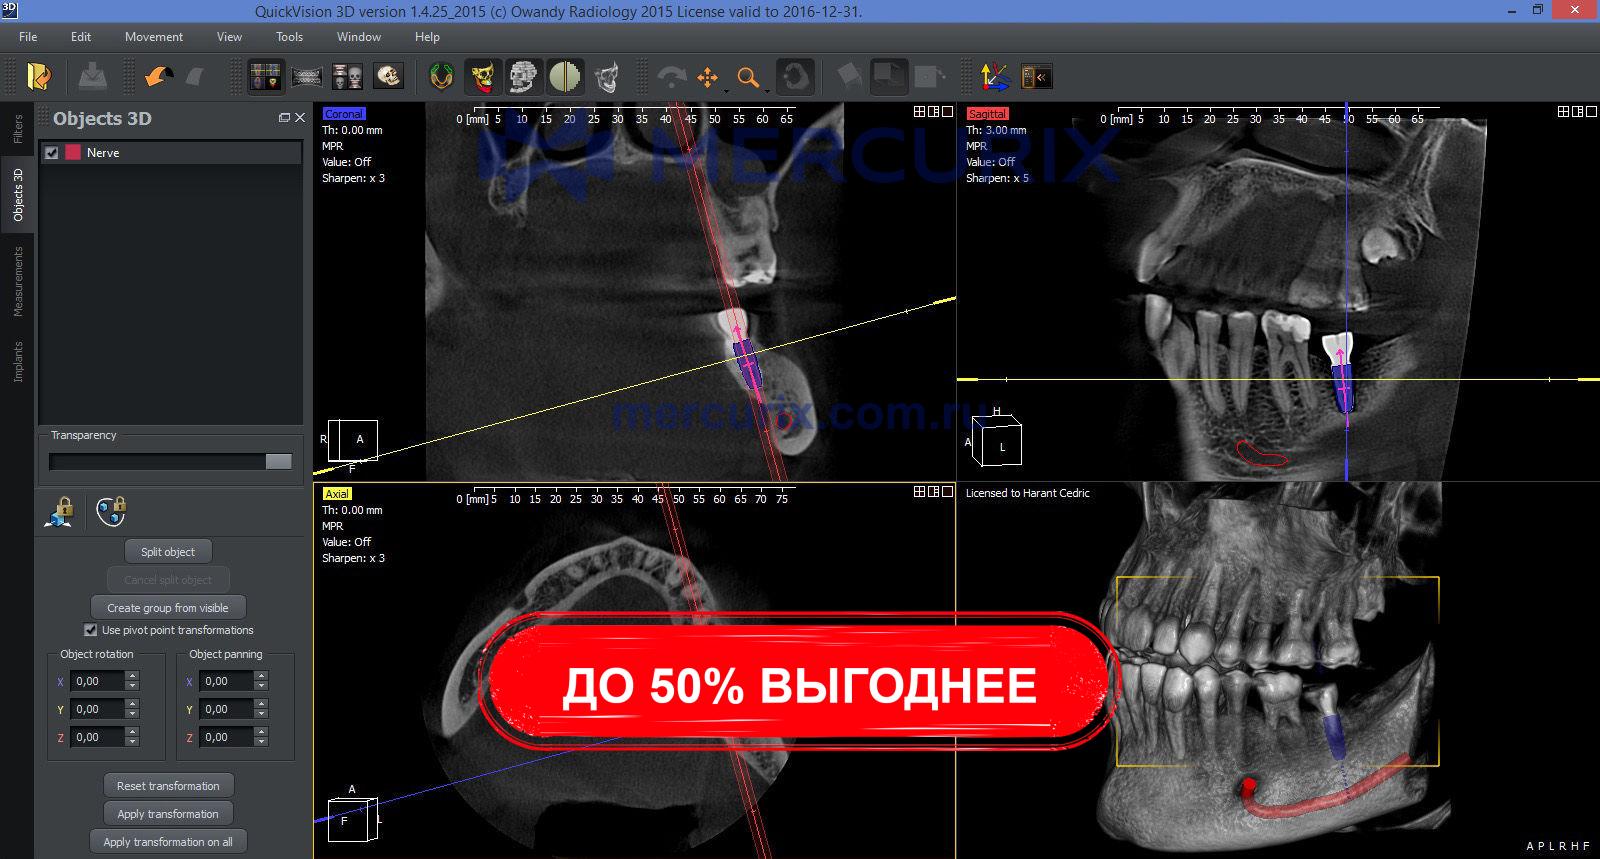Select the four-view MPR layout icon
Image resolution: width=1600 pixels, height=859 pixels.
tap(266, 76)
